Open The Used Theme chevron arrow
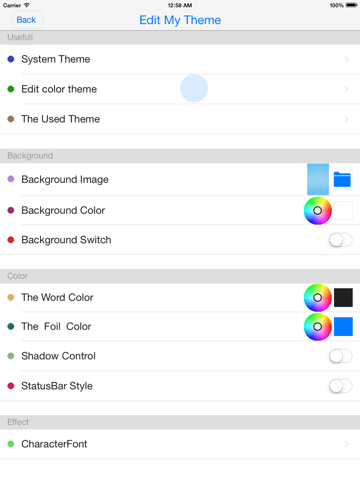 click(347, 119)
